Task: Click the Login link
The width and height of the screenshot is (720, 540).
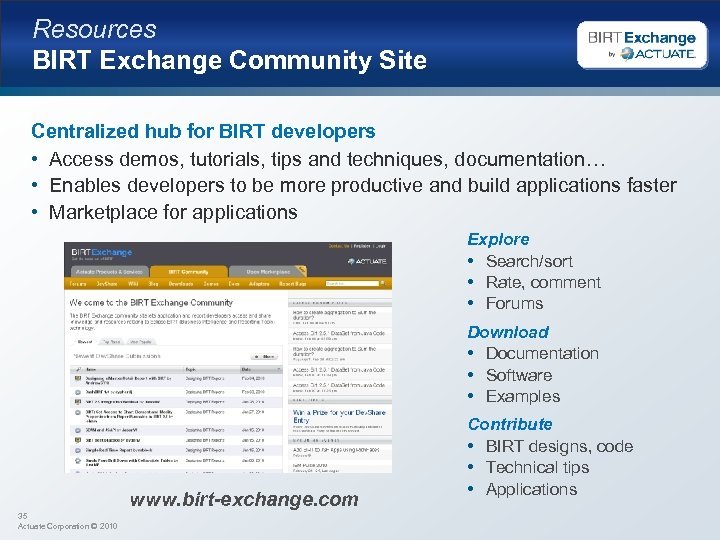Action: click(381, 246)
